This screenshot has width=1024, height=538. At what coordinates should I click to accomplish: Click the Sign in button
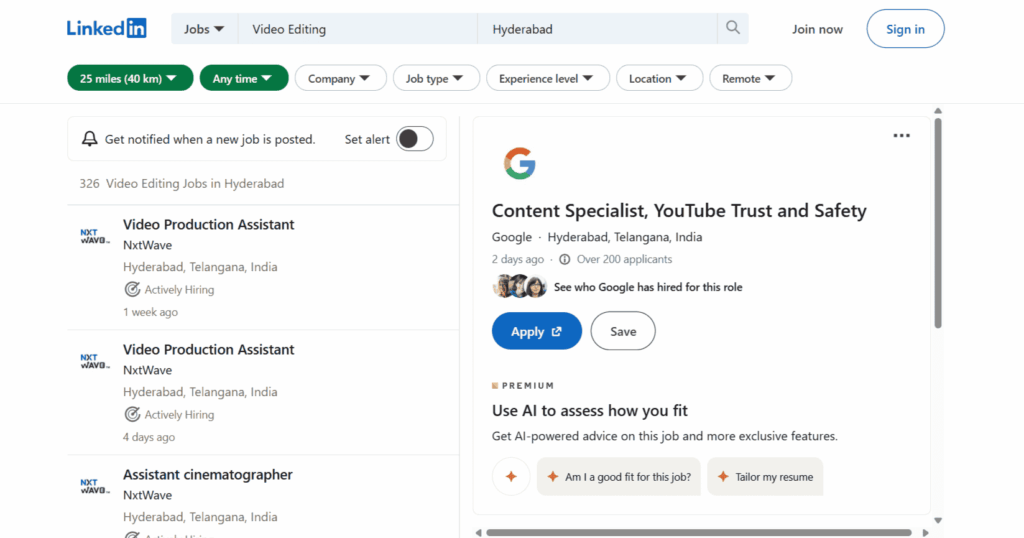coord(905,29)
